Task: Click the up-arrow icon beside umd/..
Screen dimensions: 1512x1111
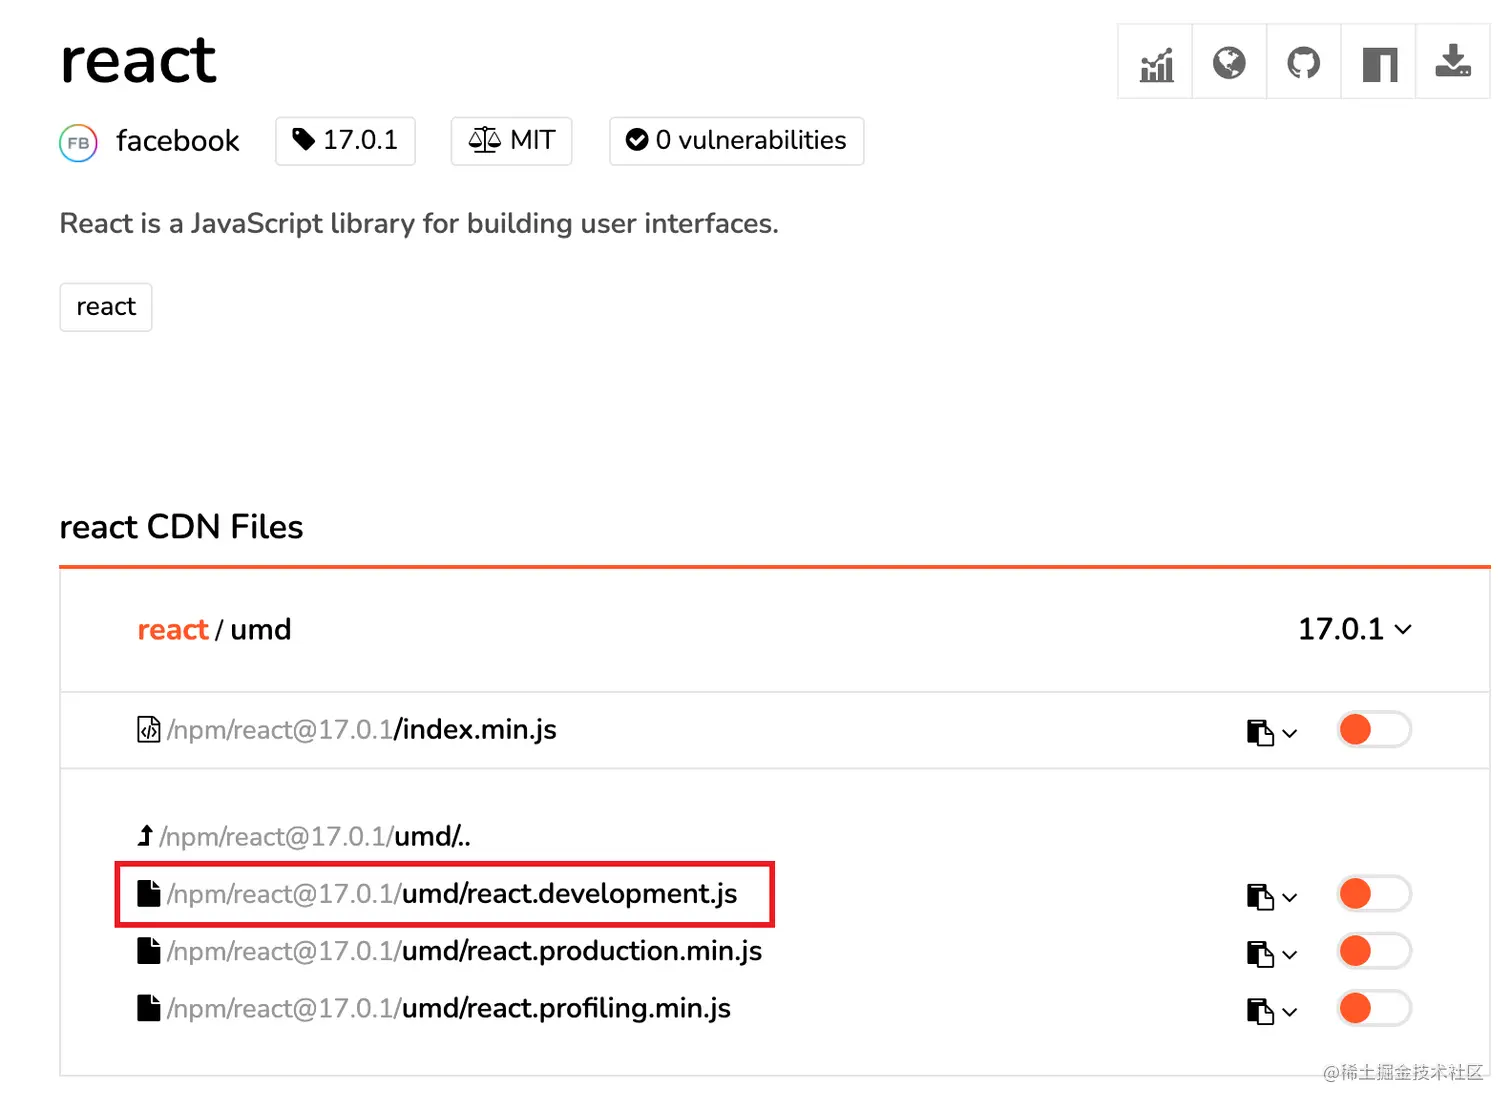Action: [145, 835]
